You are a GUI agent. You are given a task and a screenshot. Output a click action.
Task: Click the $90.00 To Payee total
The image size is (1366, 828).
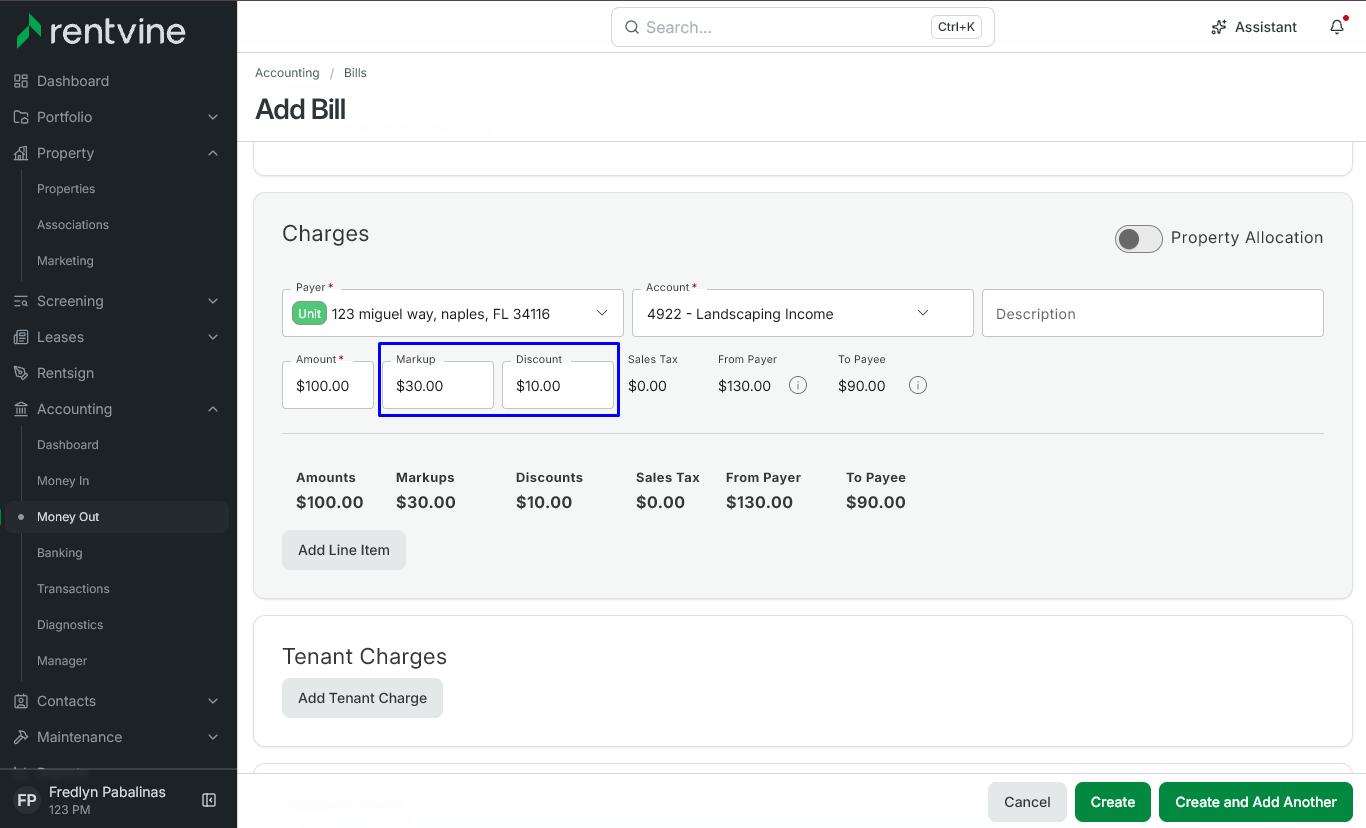(876, 502)
